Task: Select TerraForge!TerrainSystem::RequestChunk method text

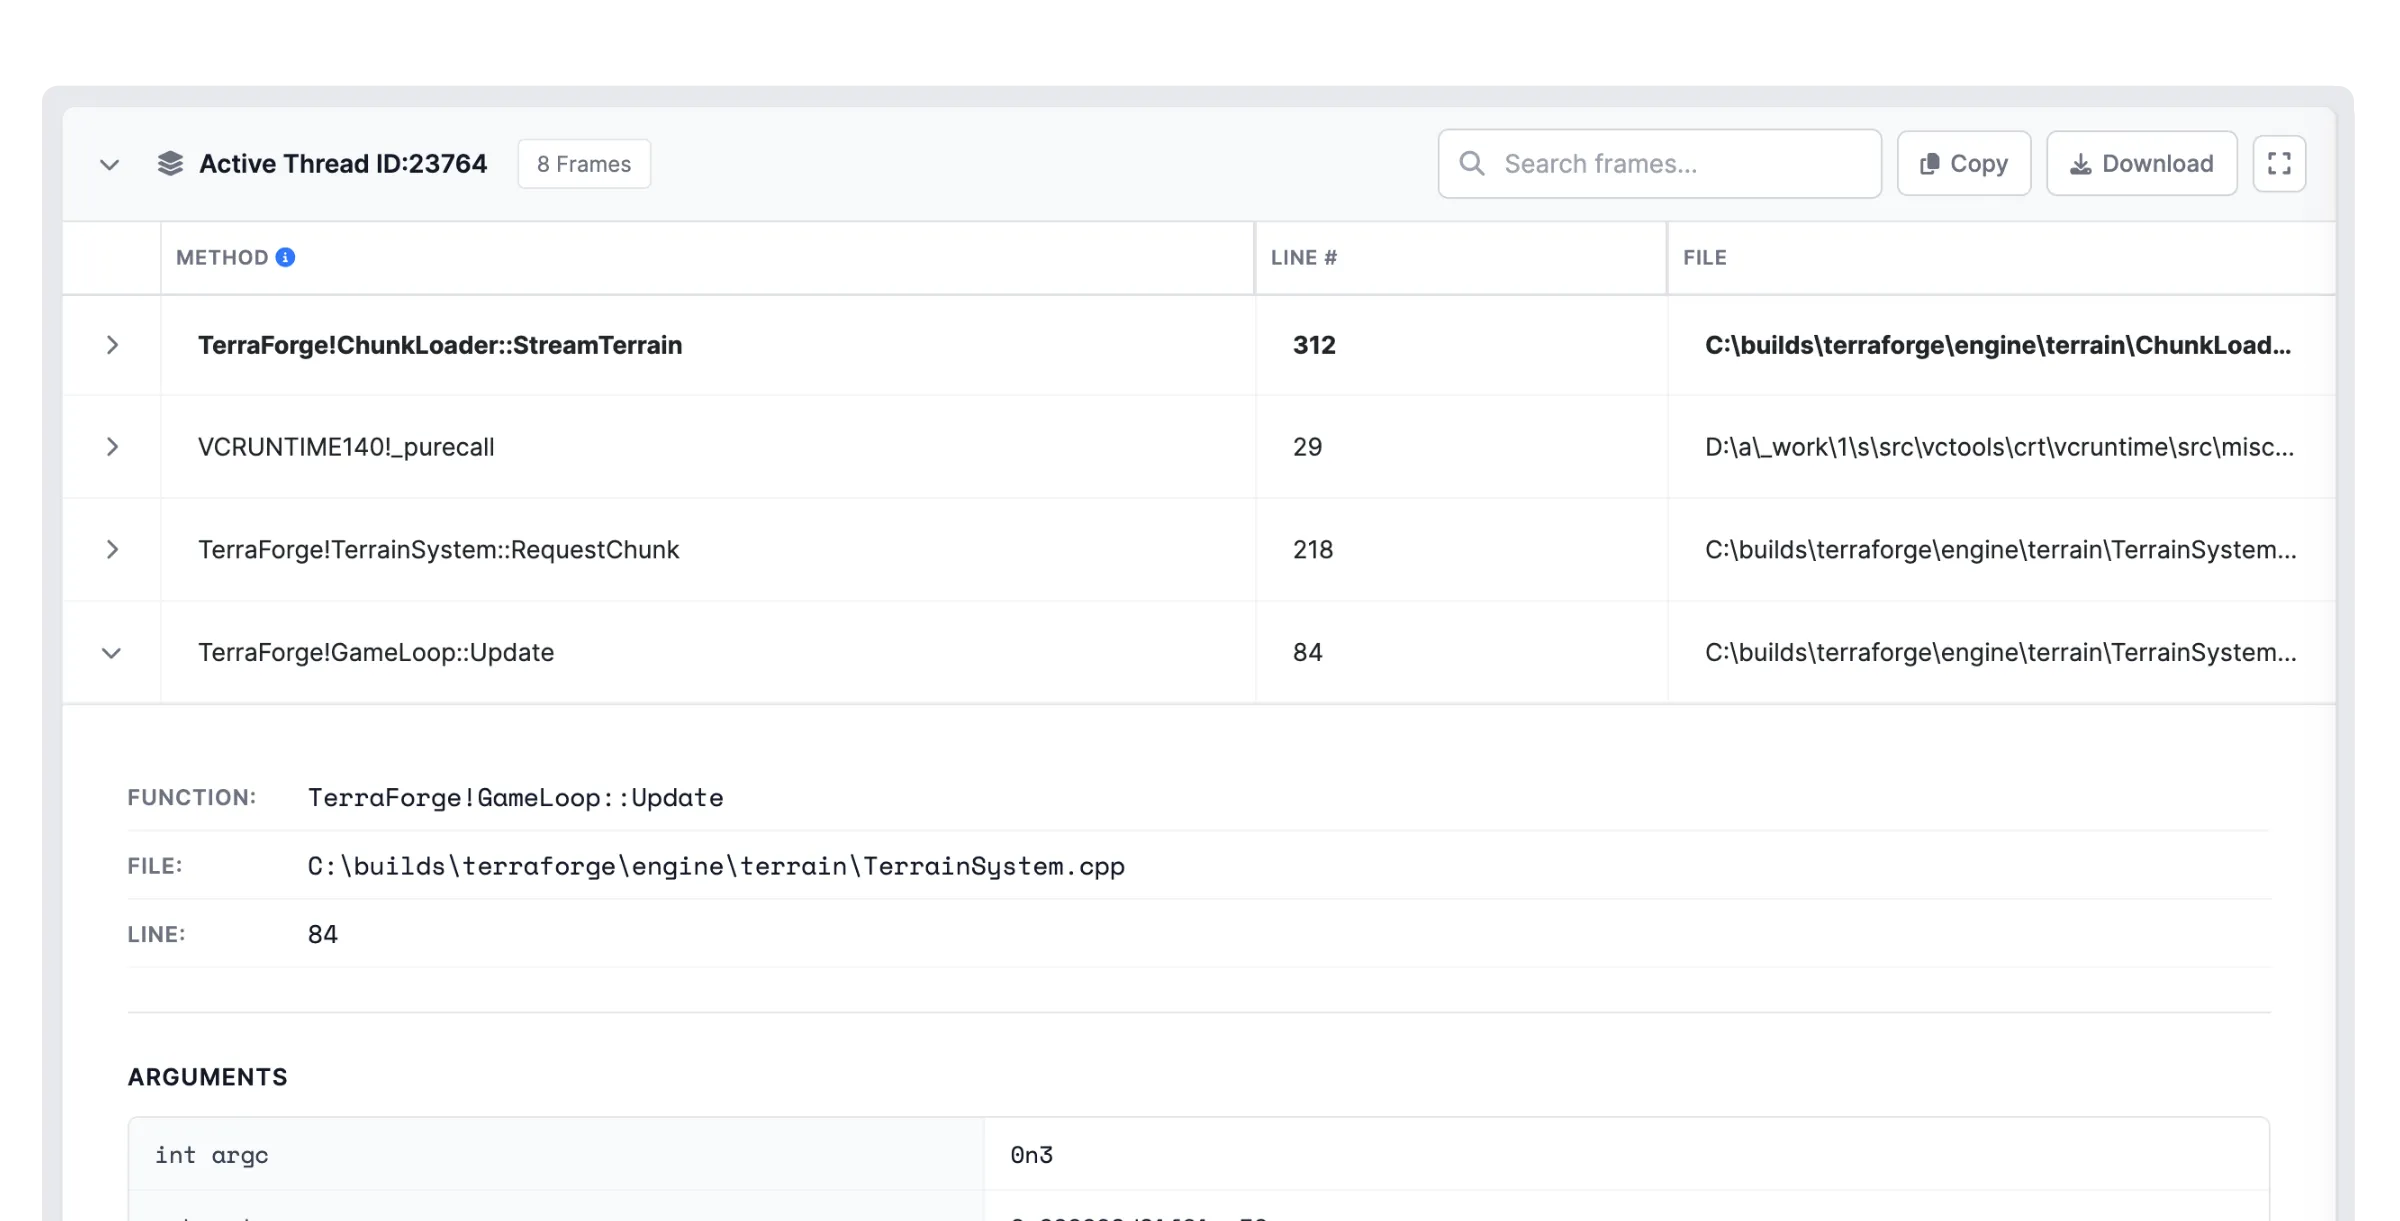Action: tap(438, 550)
